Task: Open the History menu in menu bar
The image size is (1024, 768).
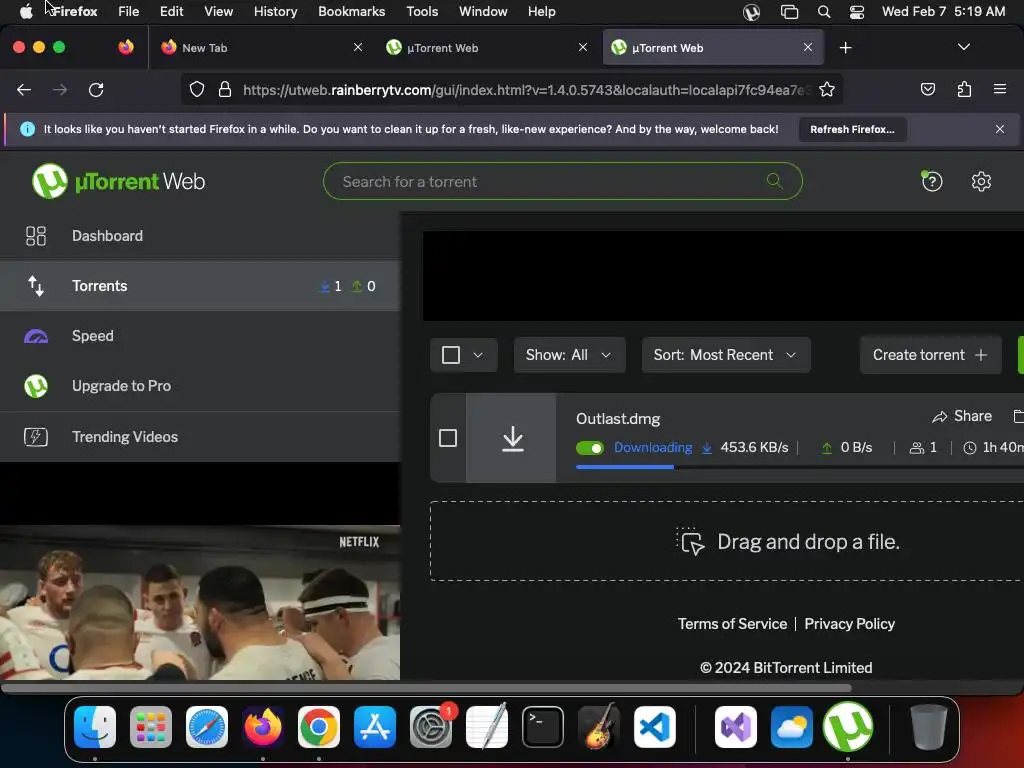Action: click(x=275, y=12)
